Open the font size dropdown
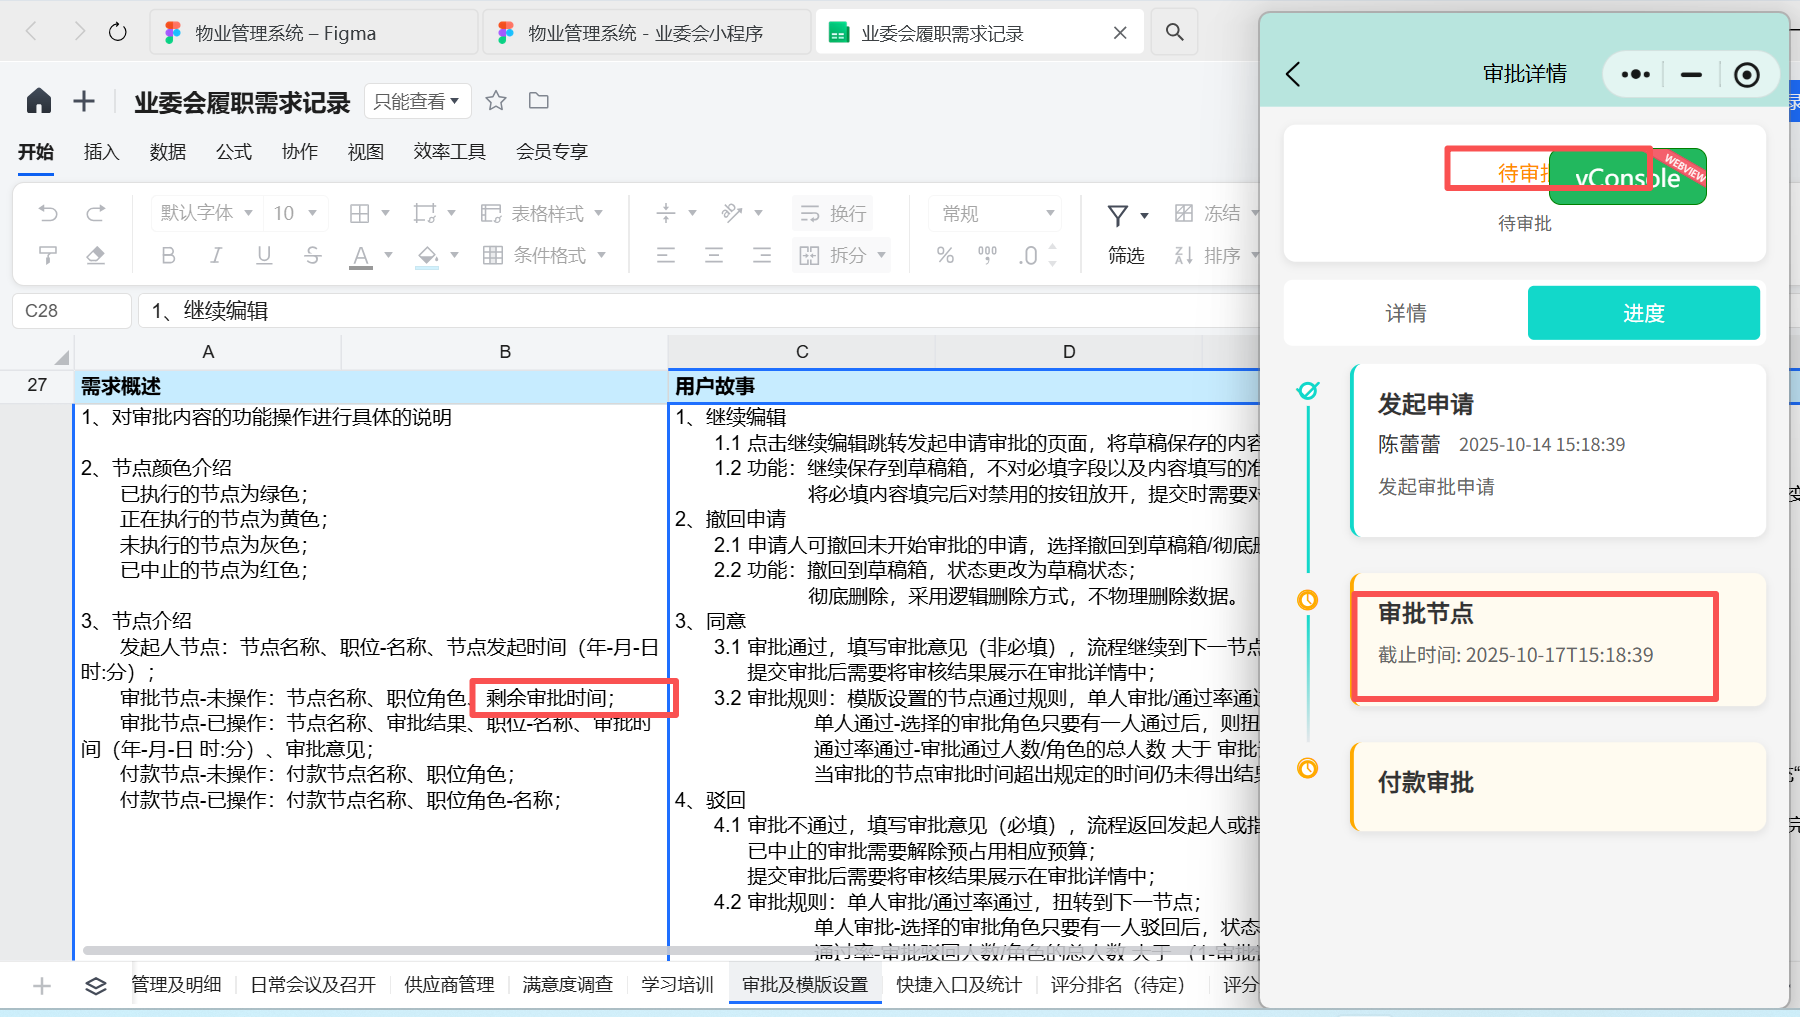The image size is (1800, 1017). pos(296,212)
